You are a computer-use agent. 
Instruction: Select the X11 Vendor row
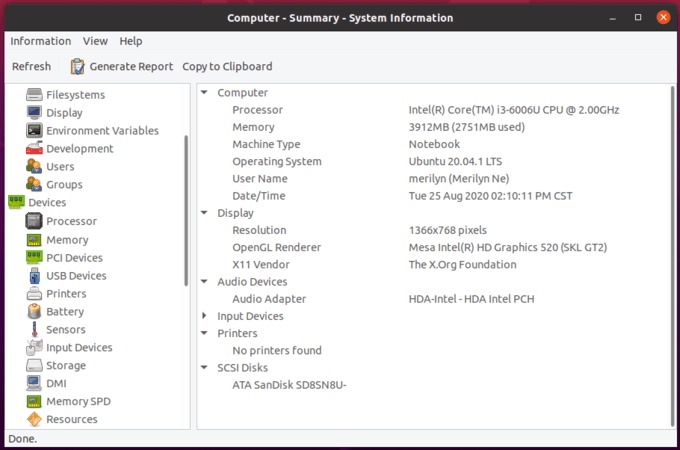pyautogui.click(x=434, y=264)
